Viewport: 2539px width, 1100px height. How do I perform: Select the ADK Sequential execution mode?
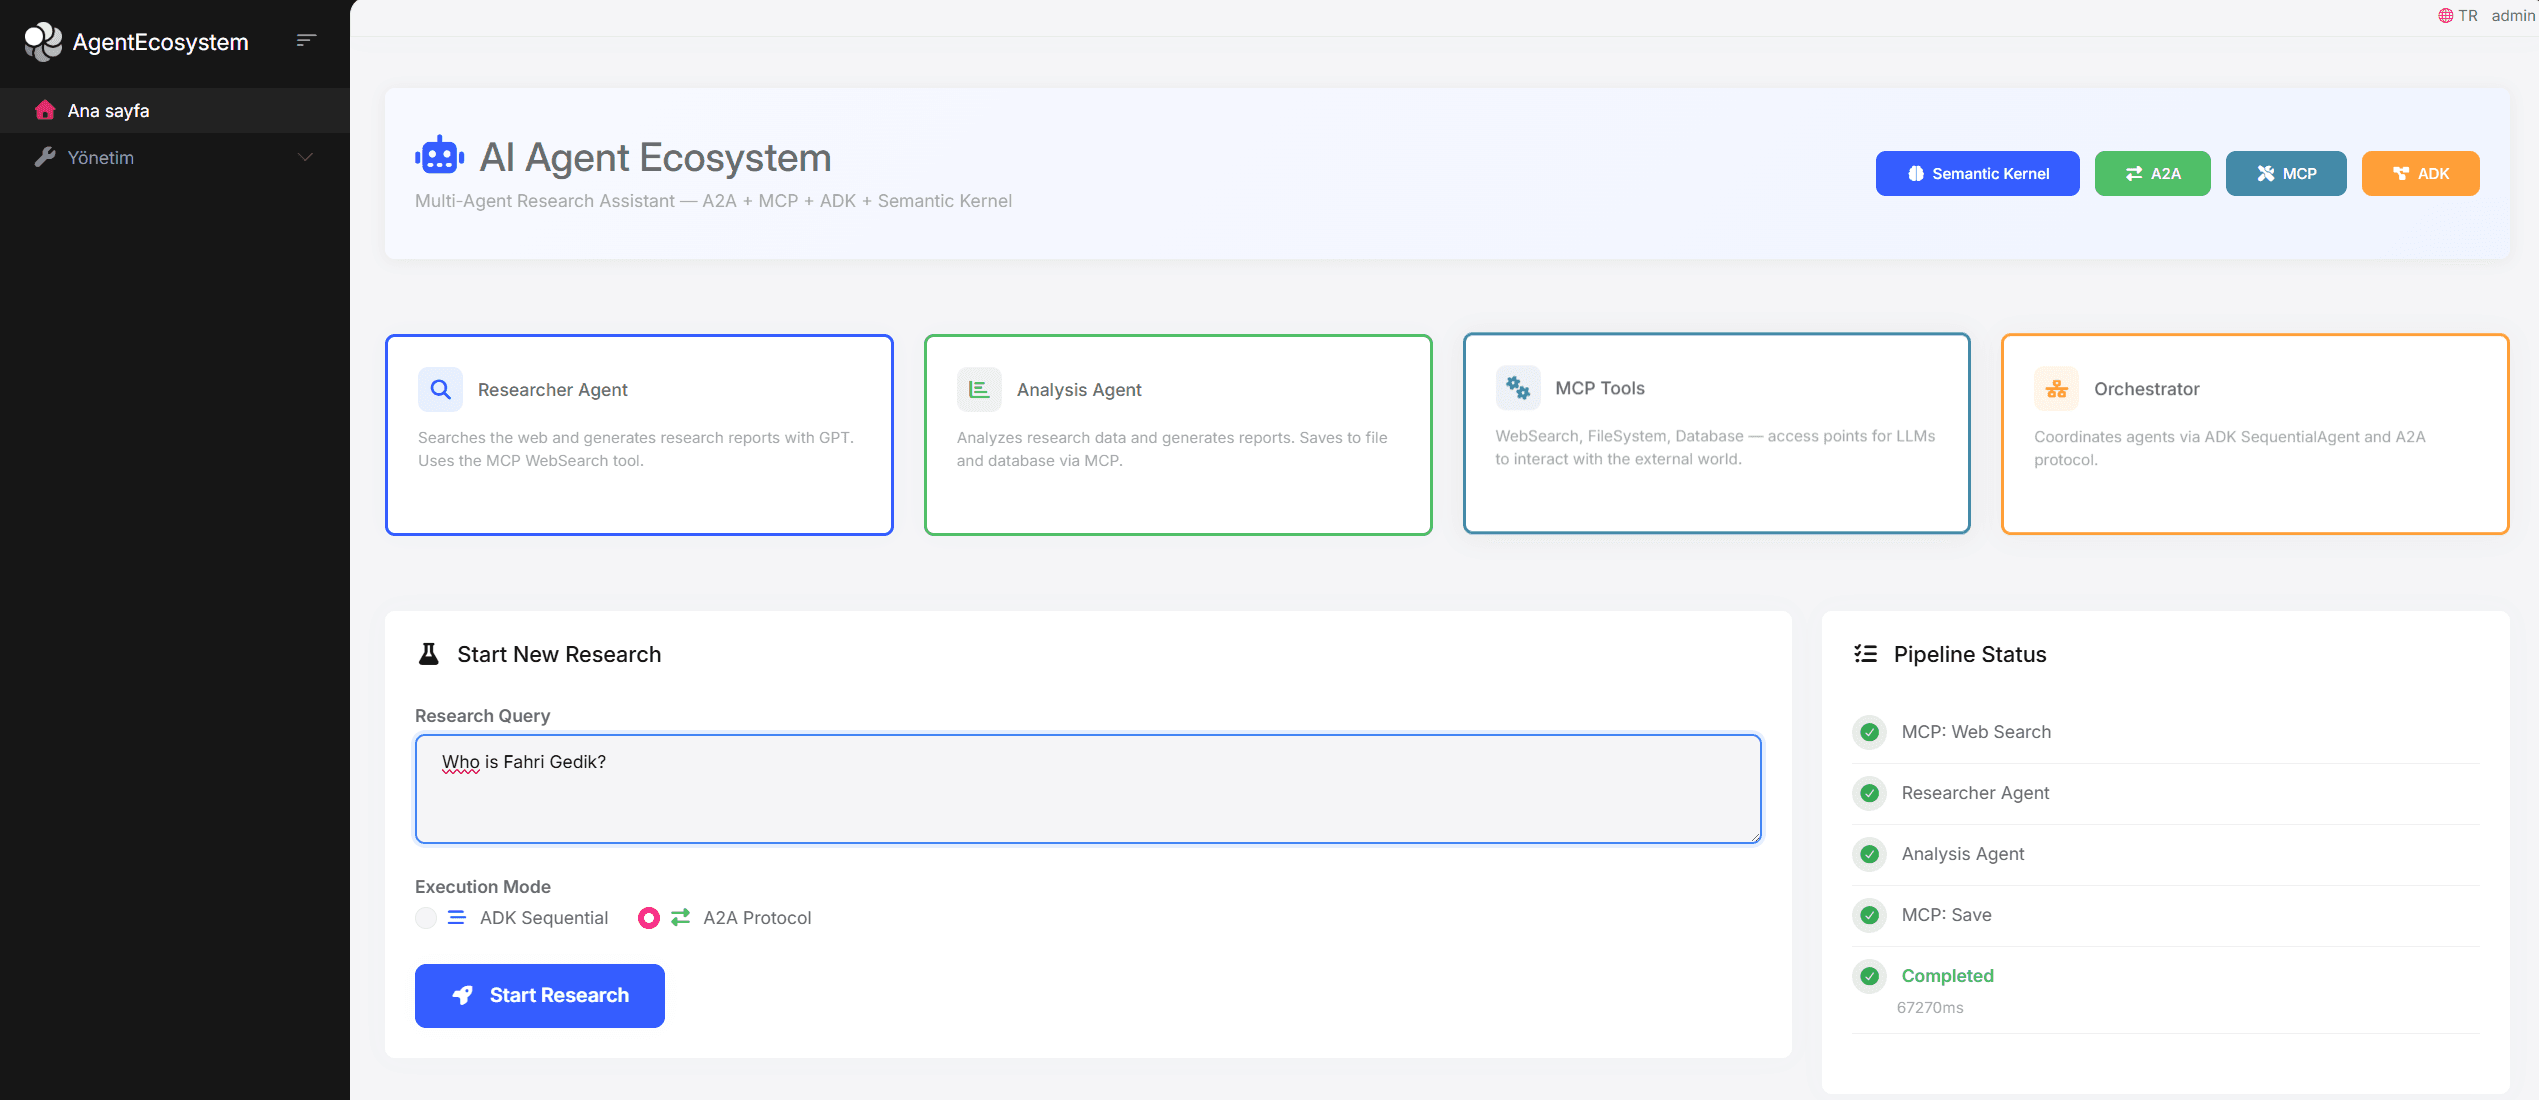[426, 917]
